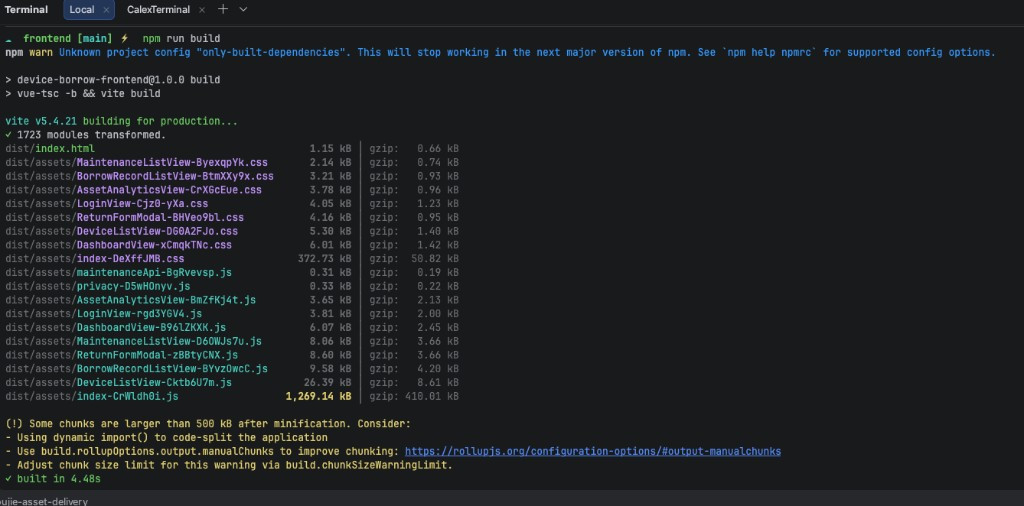The height and width of the screenshot is (506, 1024).
Task: Open the CalexTerminal tab
Action: point(159,10)
